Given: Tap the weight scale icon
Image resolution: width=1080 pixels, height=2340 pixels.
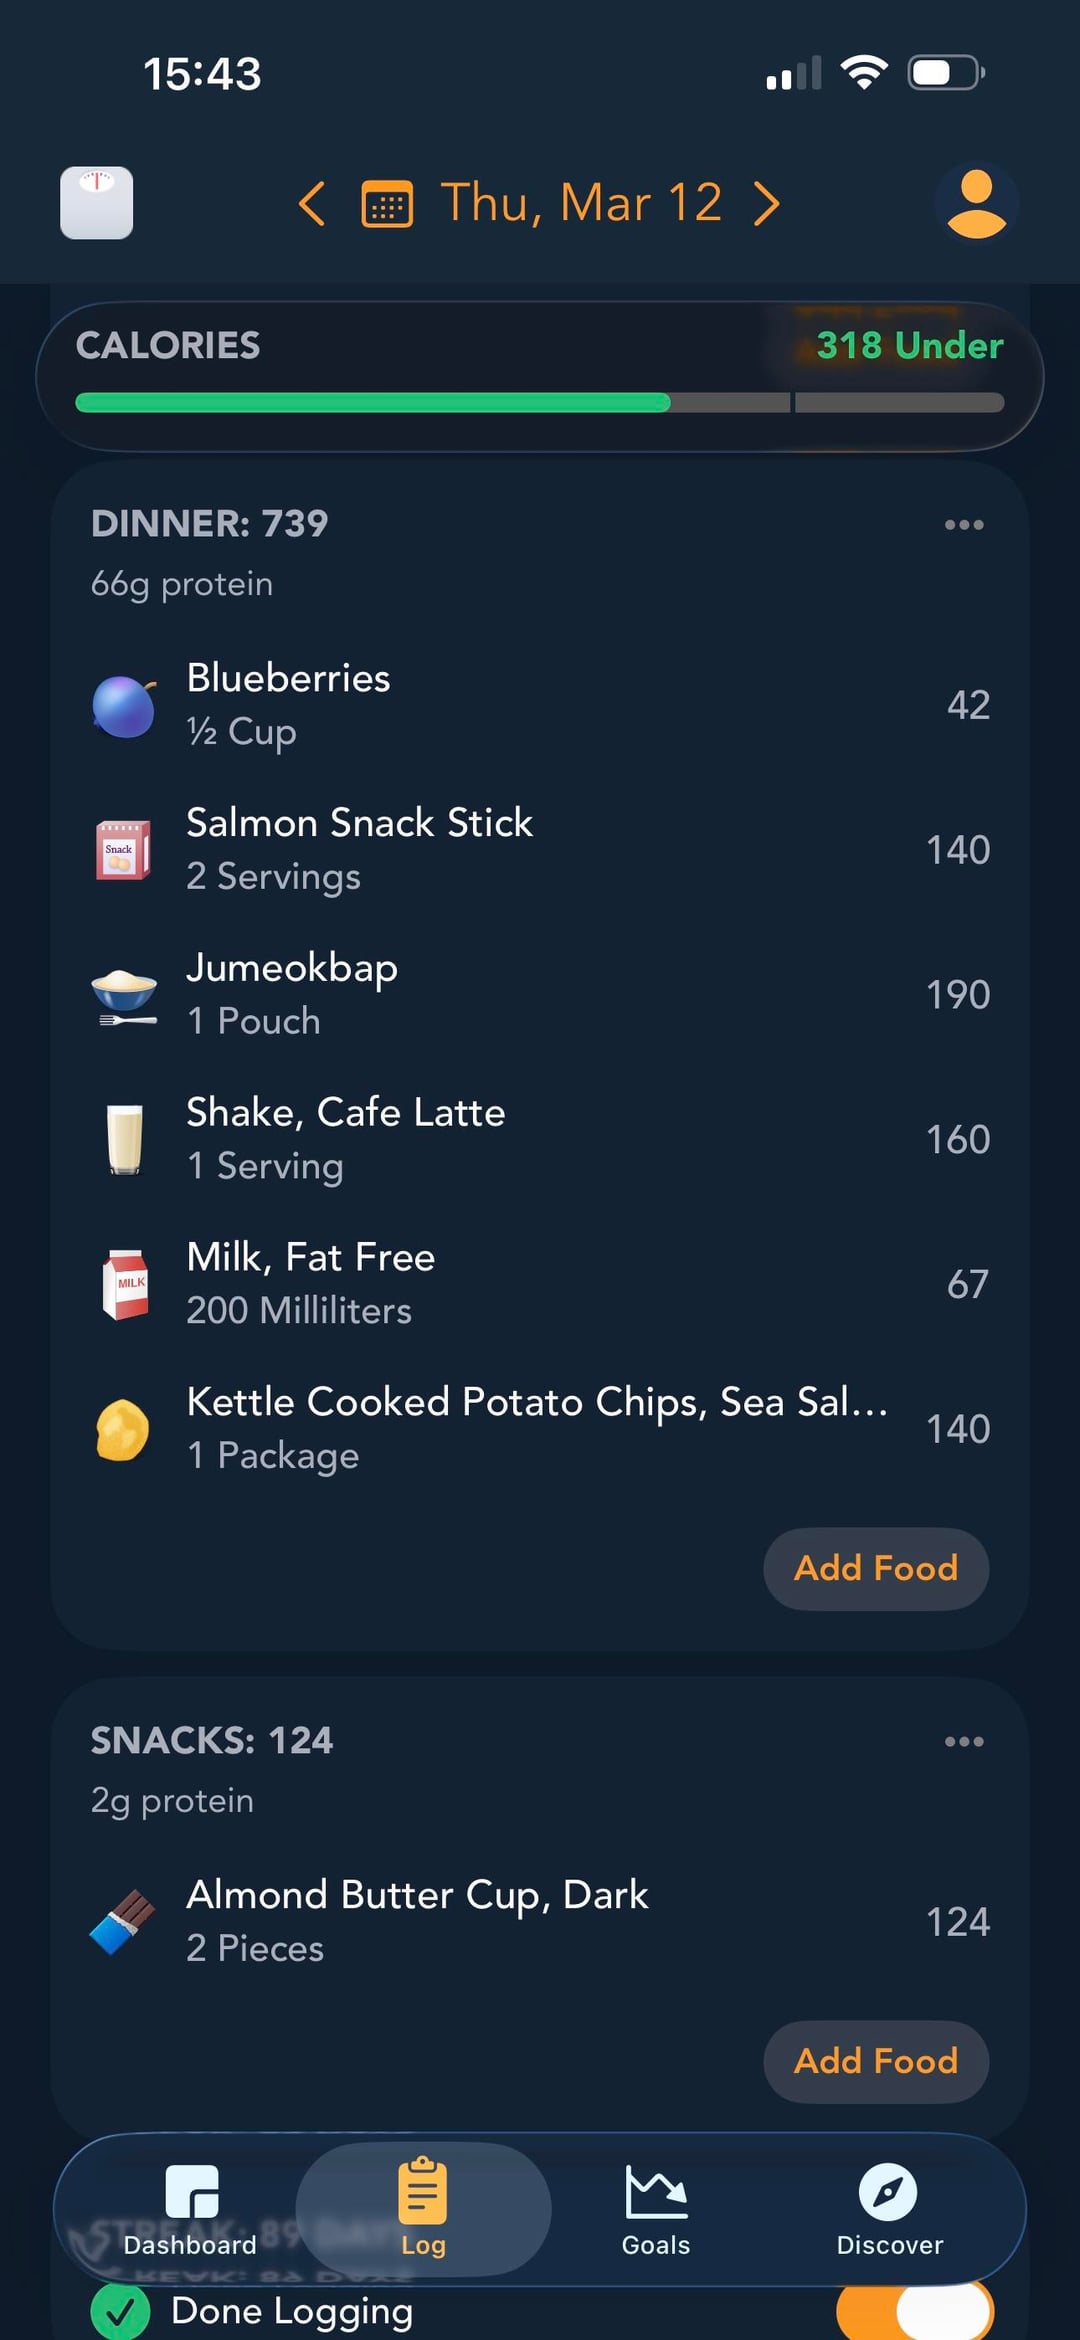Looking at the screenshot, I should point(97,203).
